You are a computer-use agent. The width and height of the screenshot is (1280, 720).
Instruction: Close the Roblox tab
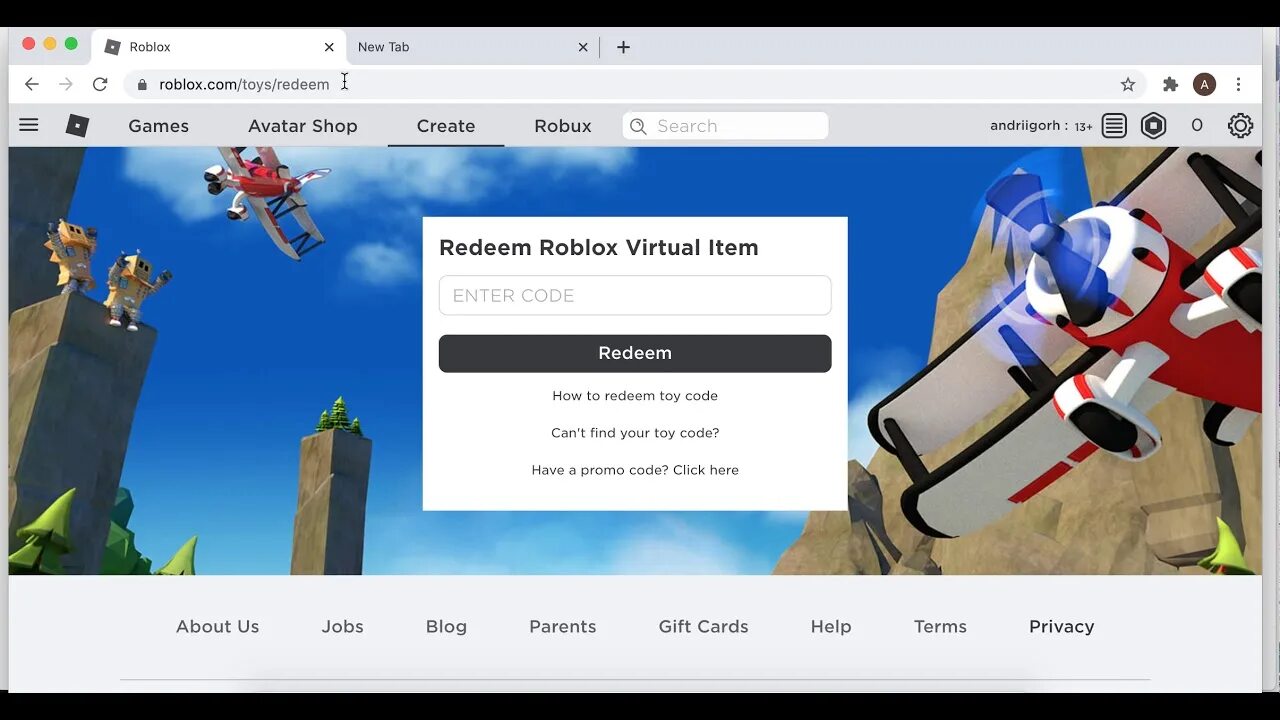pyautogui.click(x=329, y=47)
